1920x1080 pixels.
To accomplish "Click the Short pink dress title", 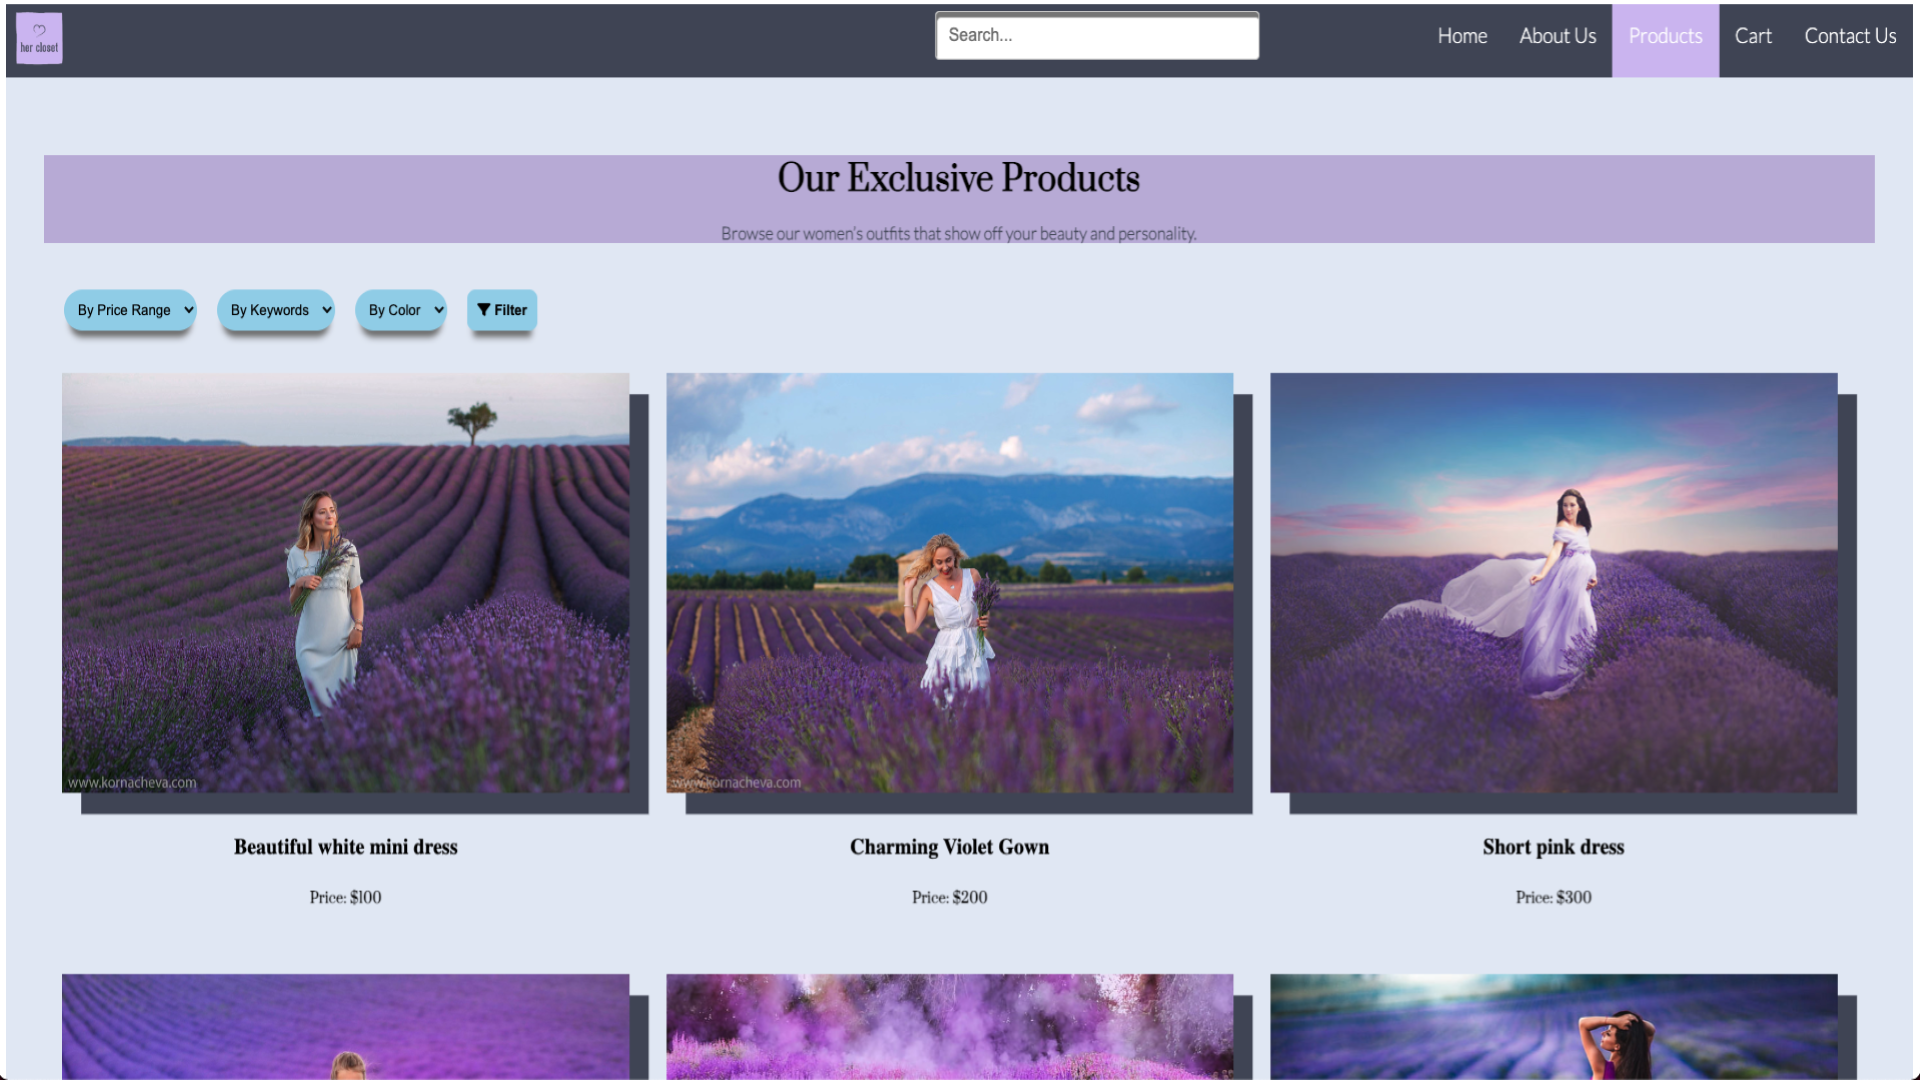I will [x=1553, y=847].
